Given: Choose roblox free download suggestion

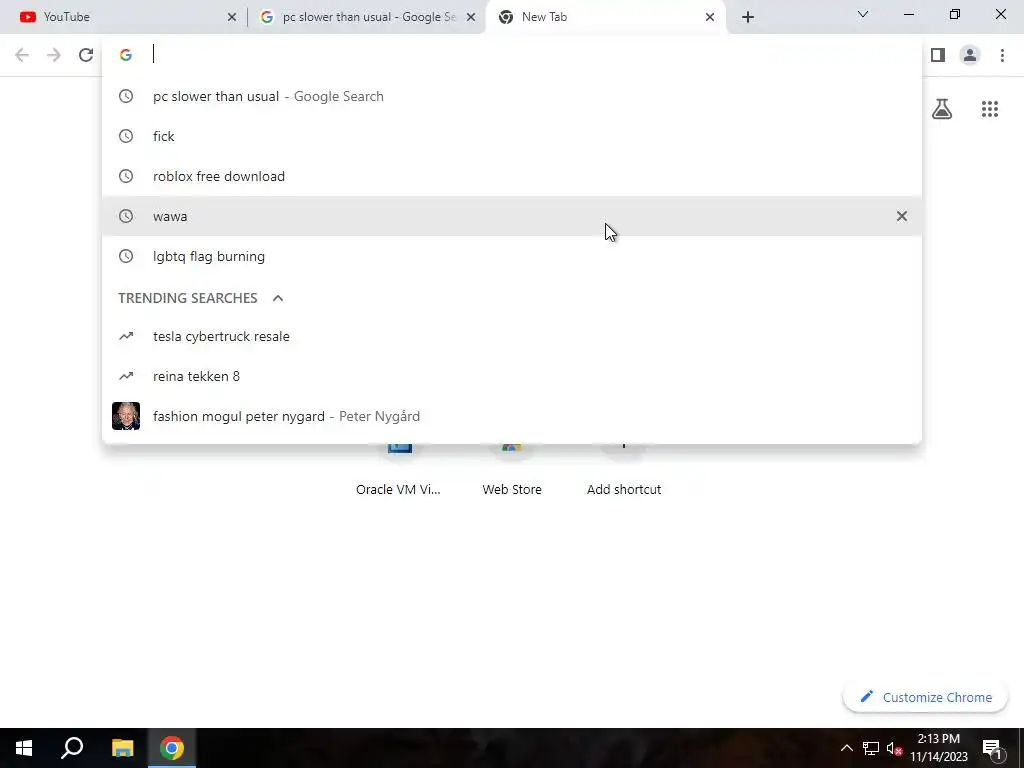Looking at the screenshot, I should click(512, 176).
